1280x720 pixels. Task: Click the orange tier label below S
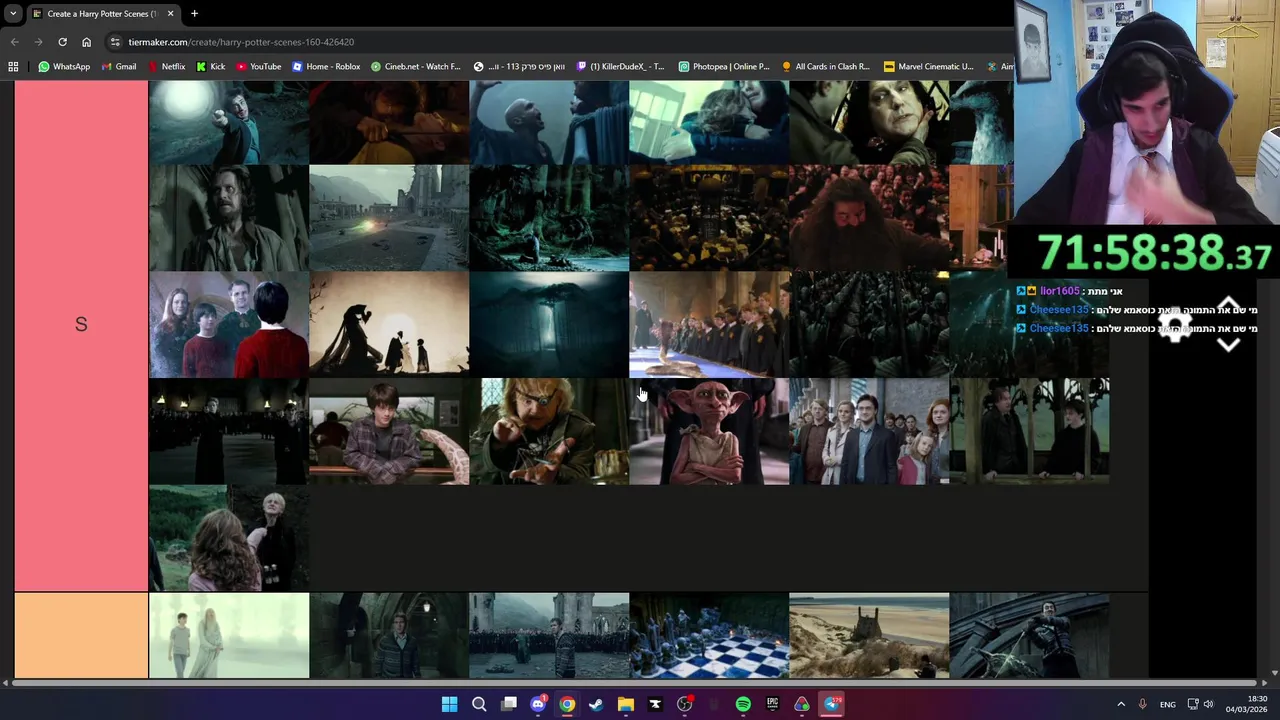(81, 636)
